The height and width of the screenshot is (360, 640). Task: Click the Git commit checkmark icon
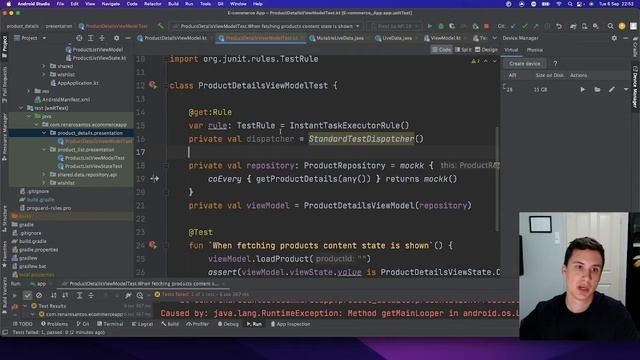pos(524,26)
